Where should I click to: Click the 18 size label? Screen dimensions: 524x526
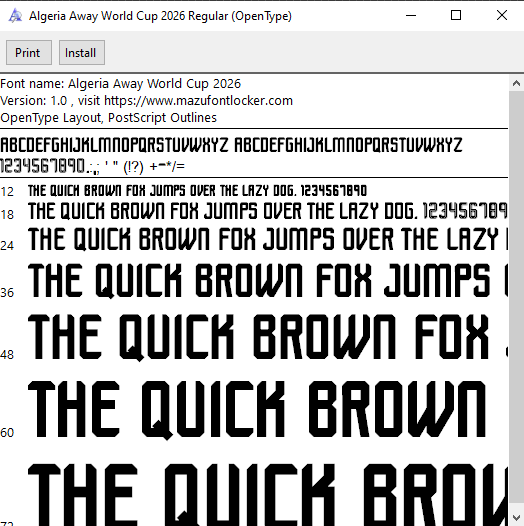pos(7,215)
